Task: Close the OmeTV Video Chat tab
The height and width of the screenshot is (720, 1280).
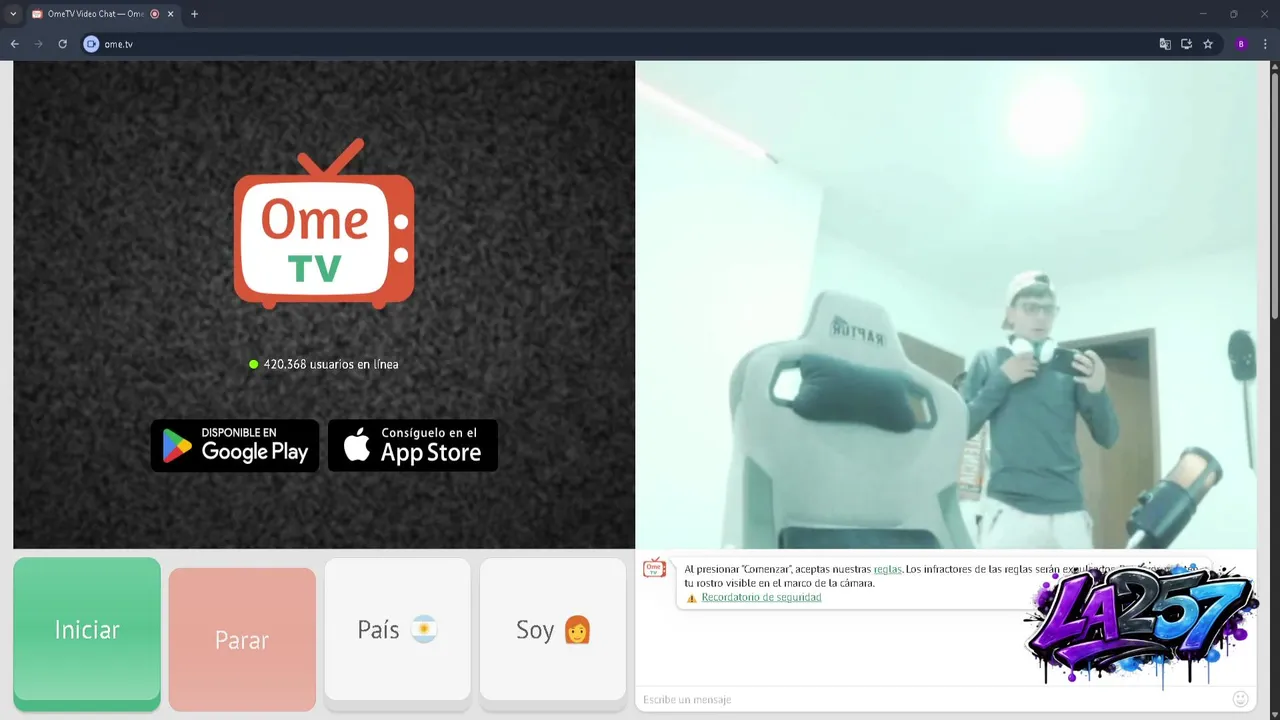Action: (x=171, y=14)
